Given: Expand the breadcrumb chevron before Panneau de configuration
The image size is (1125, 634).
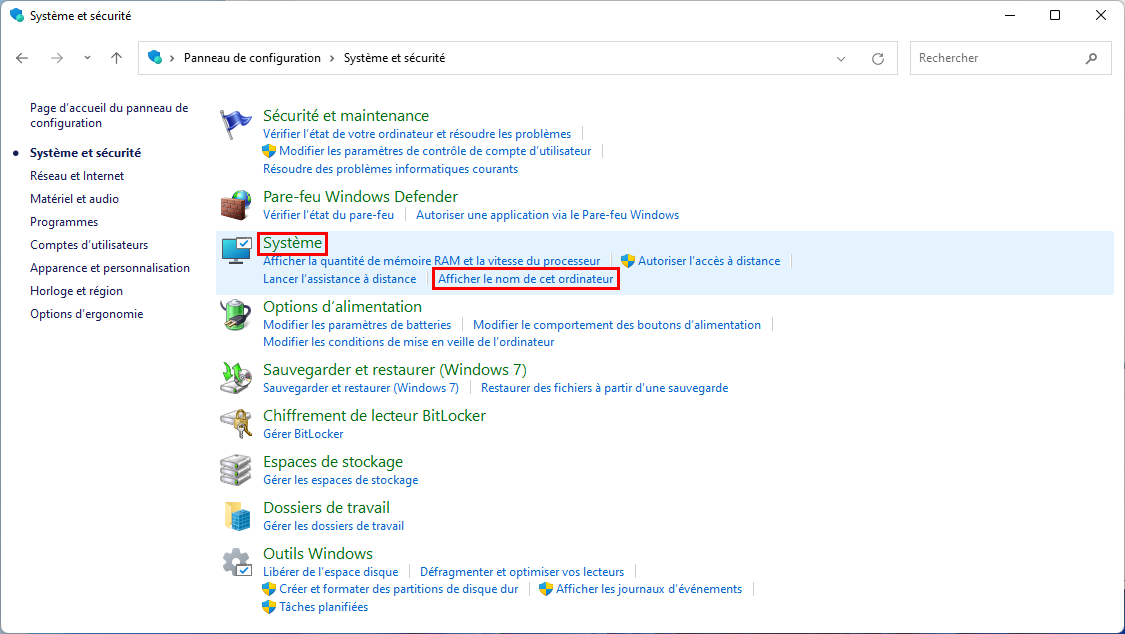Looking at the screenshot, I should click(172, 58).
